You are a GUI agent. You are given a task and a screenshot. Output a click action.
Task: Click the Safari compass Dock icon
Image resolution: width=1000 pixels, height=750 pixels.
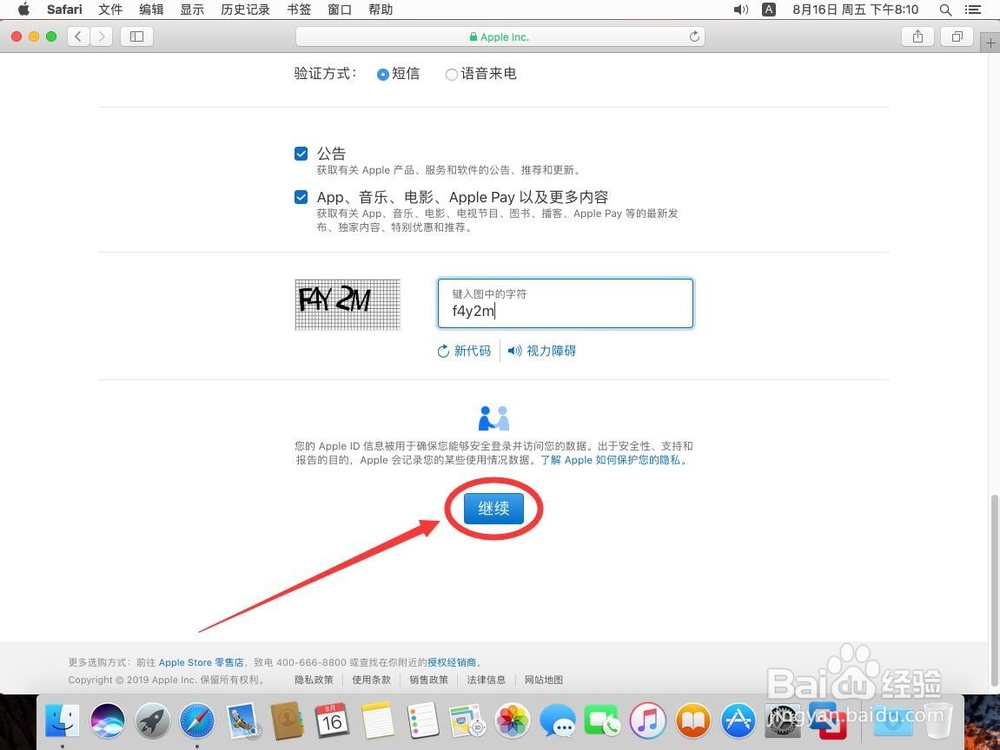tap(197, 720)
